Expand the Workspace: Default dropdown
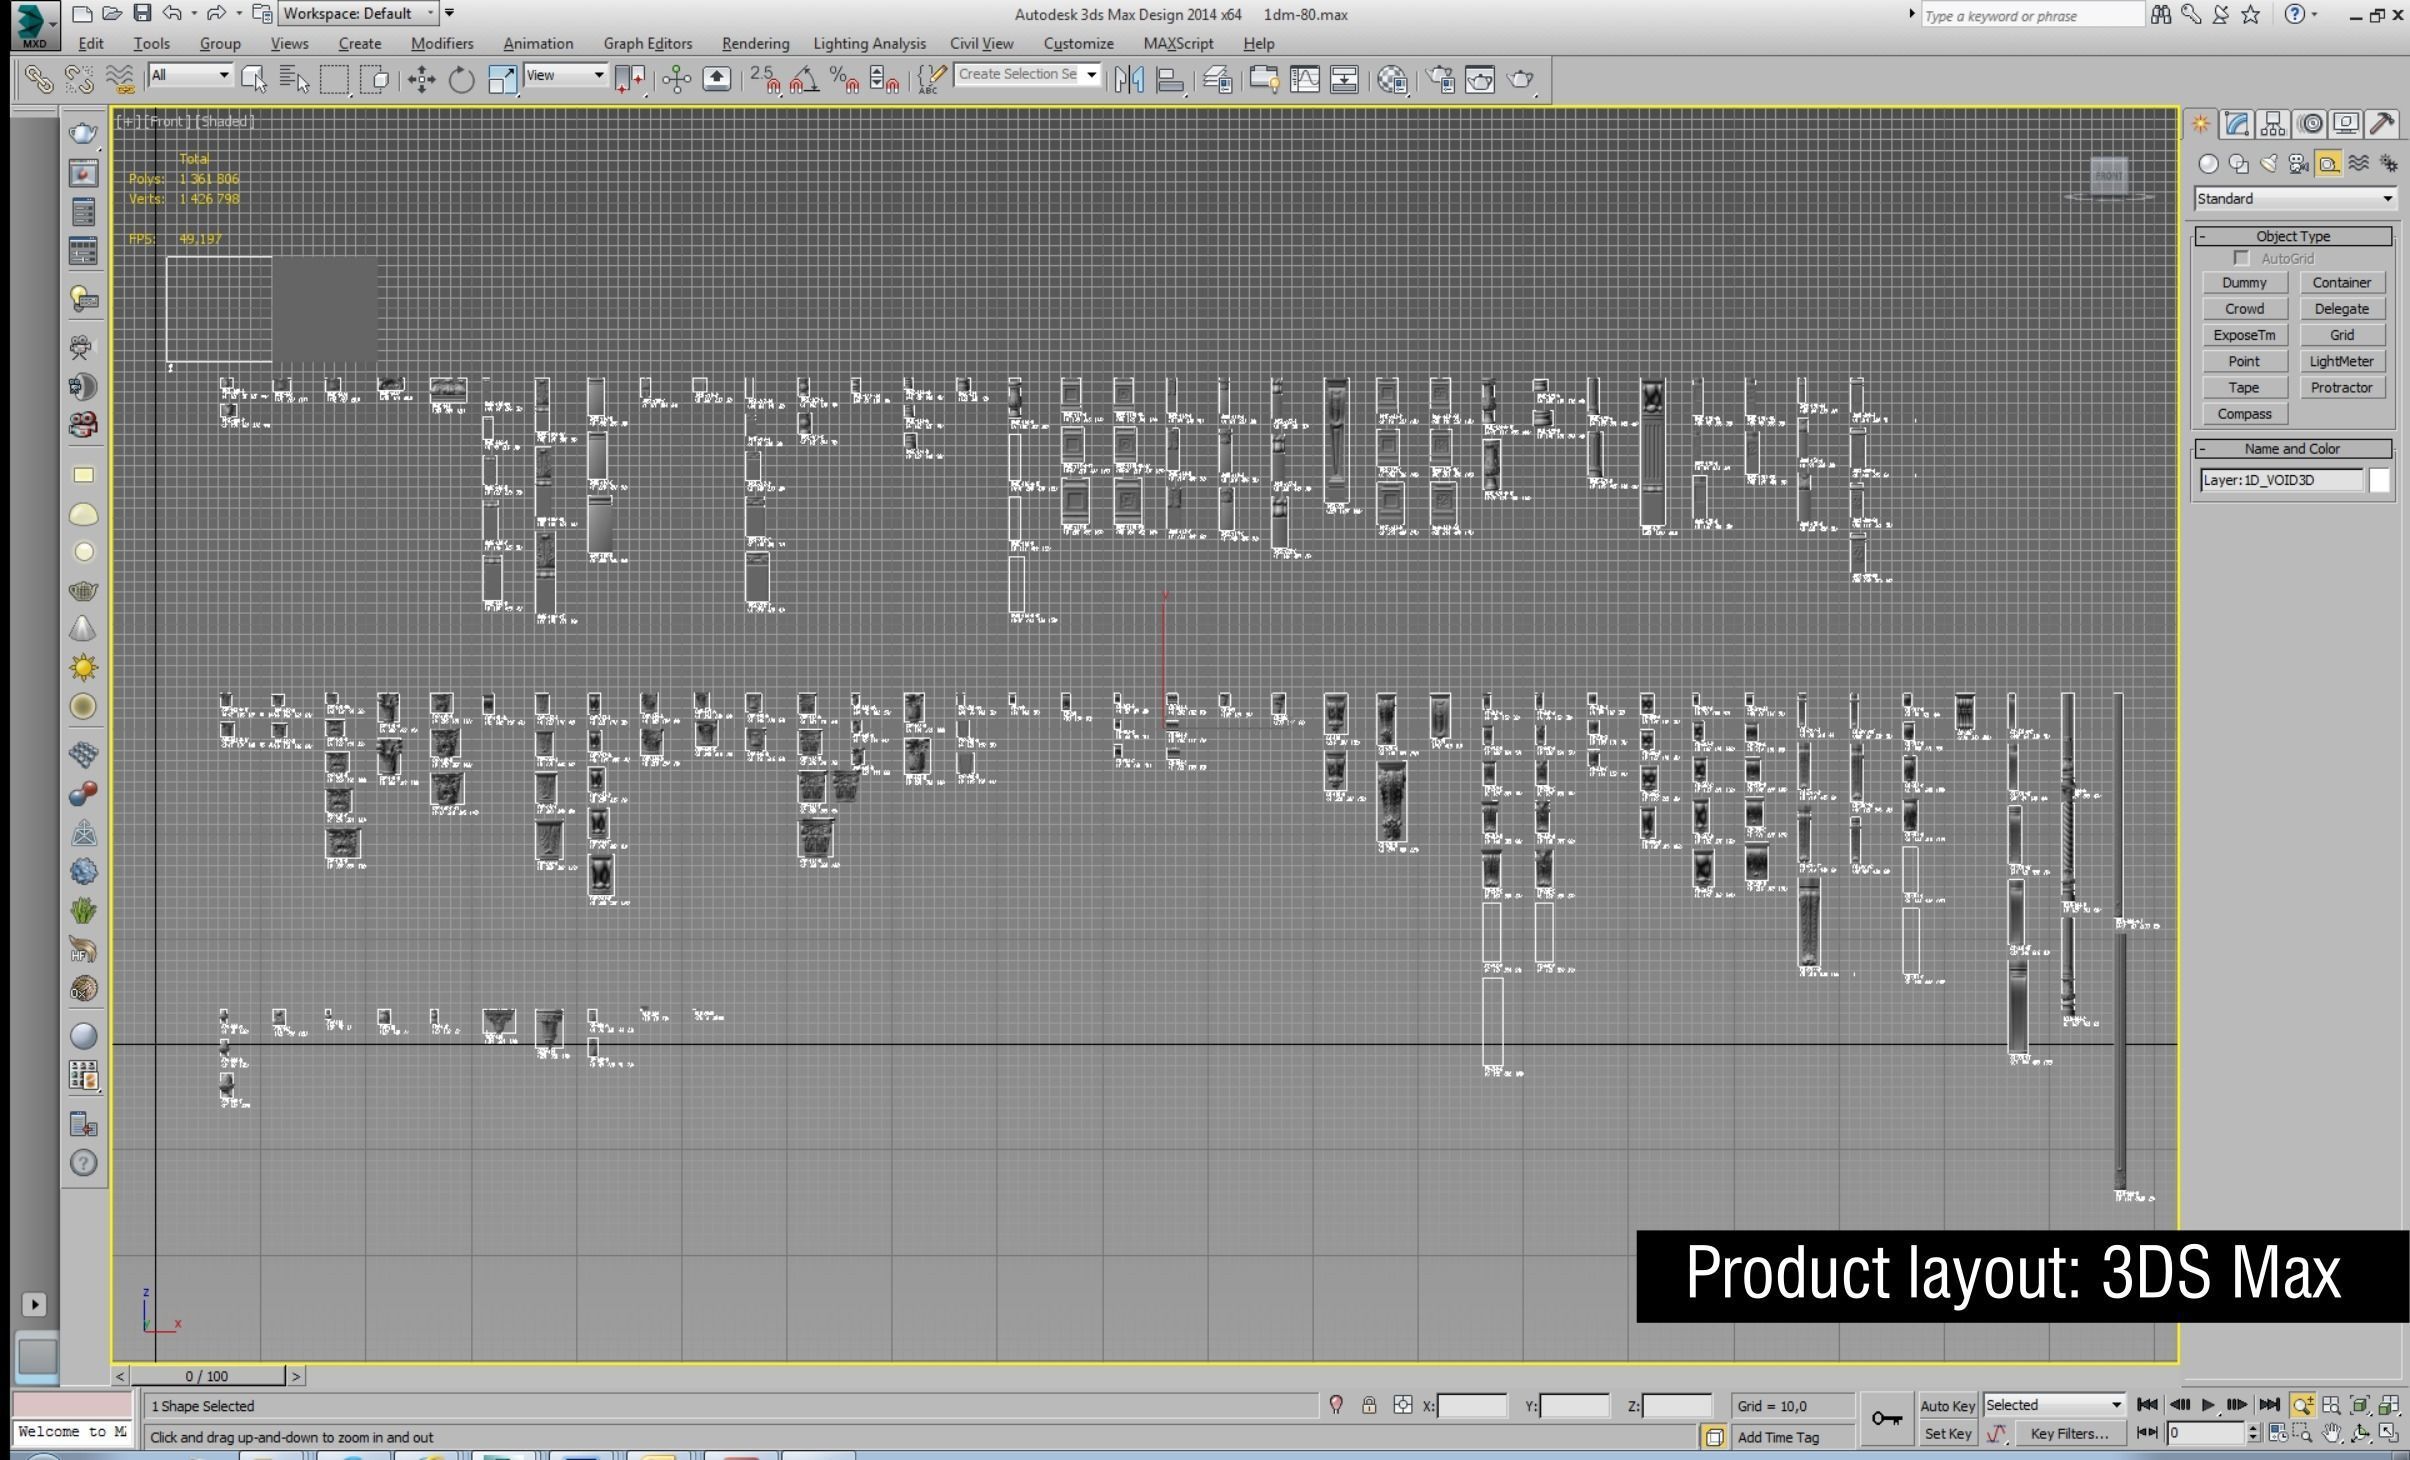2410x1460 pixels. point(359,14)
